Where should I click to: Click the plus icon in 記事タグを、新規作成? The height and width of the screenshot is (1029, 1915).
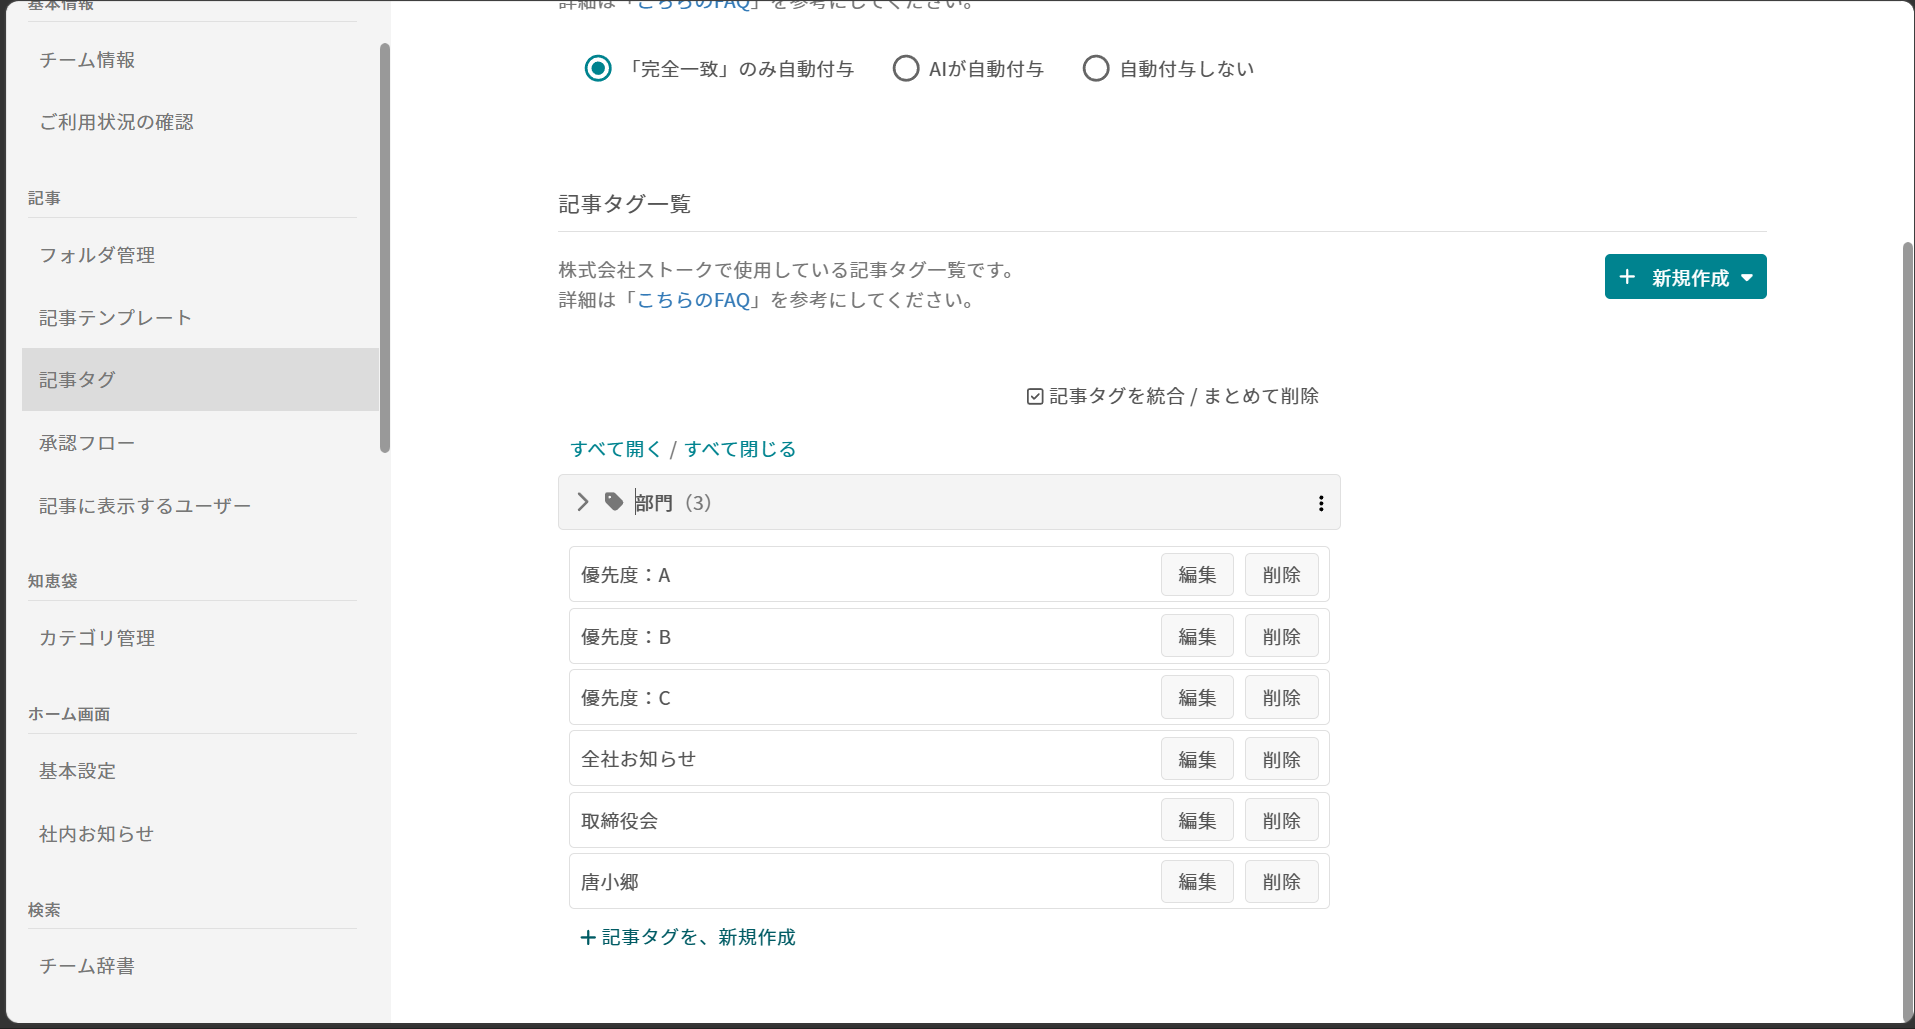coord(588,937)
